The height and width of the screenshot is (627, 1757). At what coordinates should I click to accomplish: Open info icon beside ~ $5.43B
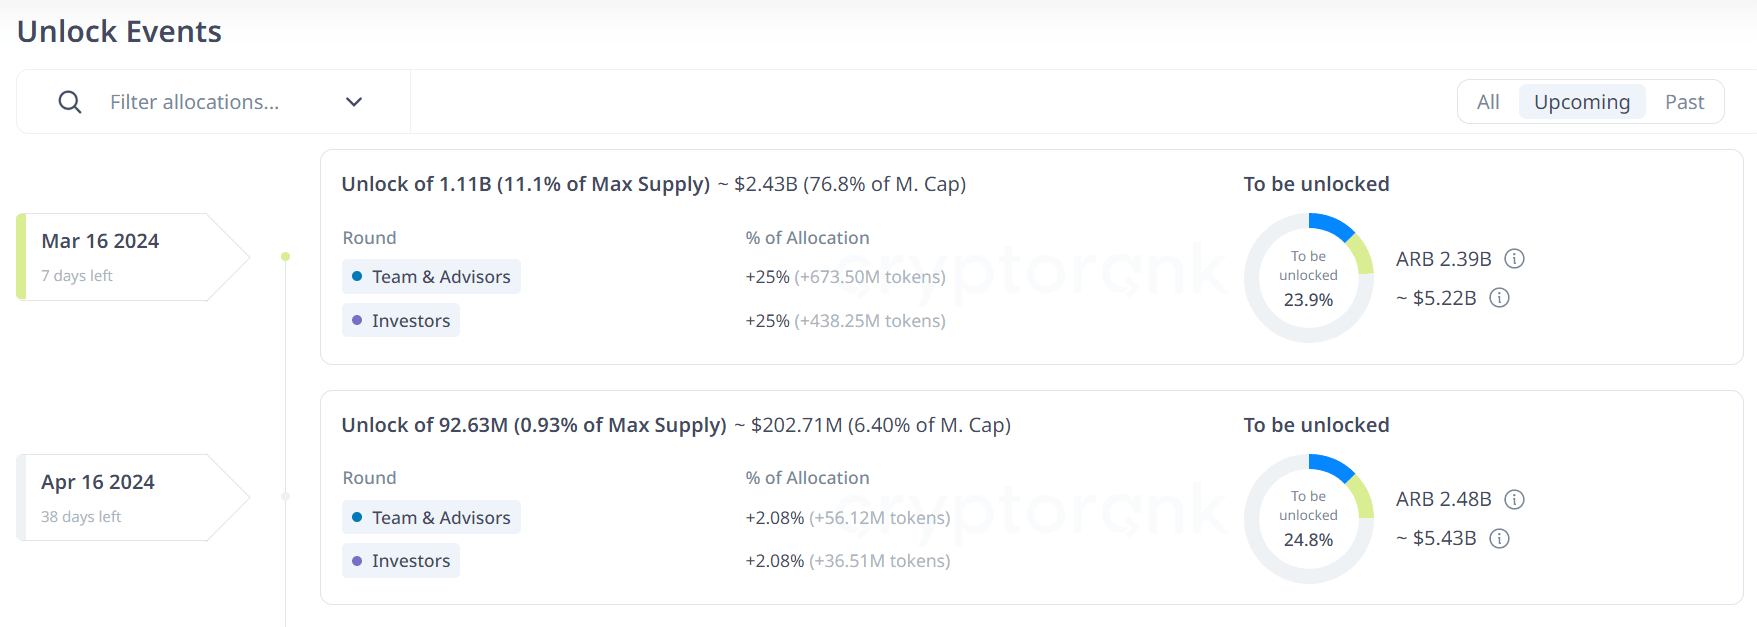(x=1500, y=539)
